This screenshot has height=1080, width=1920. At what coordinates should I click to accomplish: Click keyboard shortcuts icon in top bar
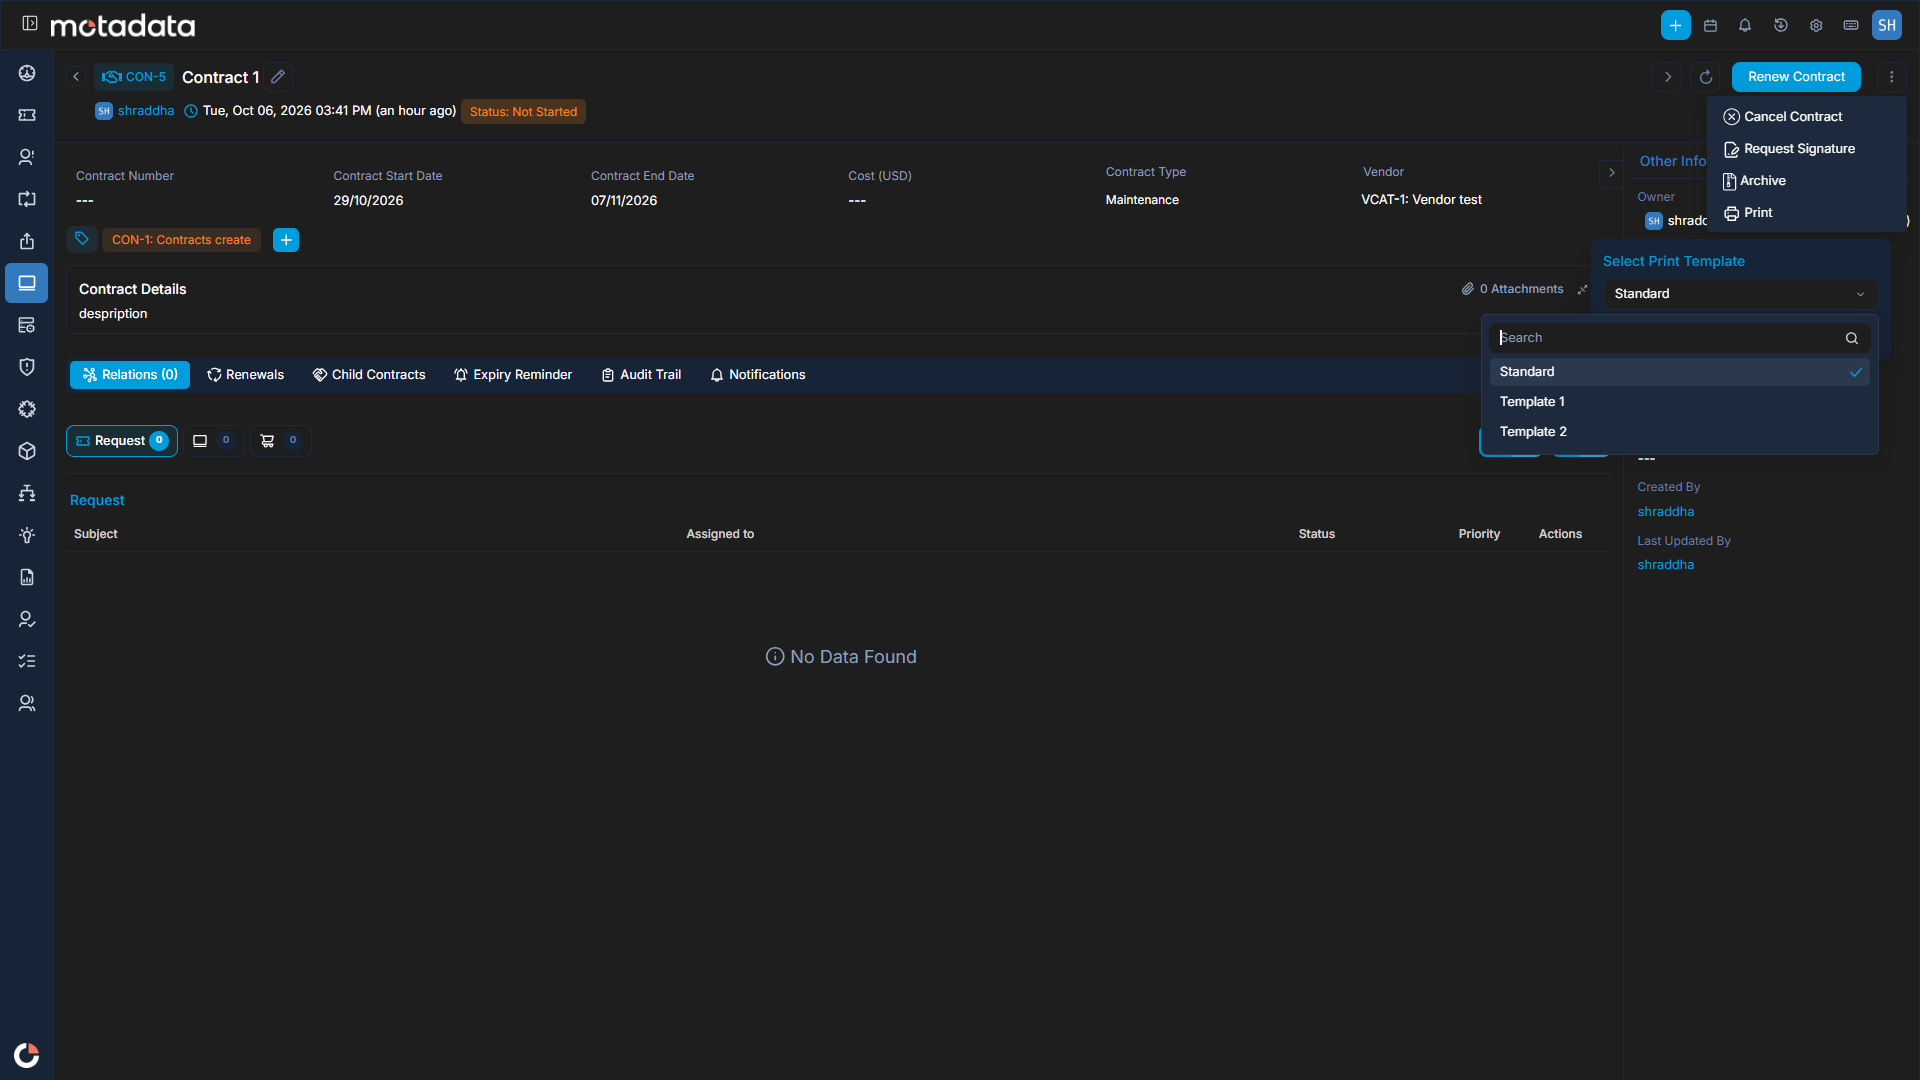click(1851, 25)
